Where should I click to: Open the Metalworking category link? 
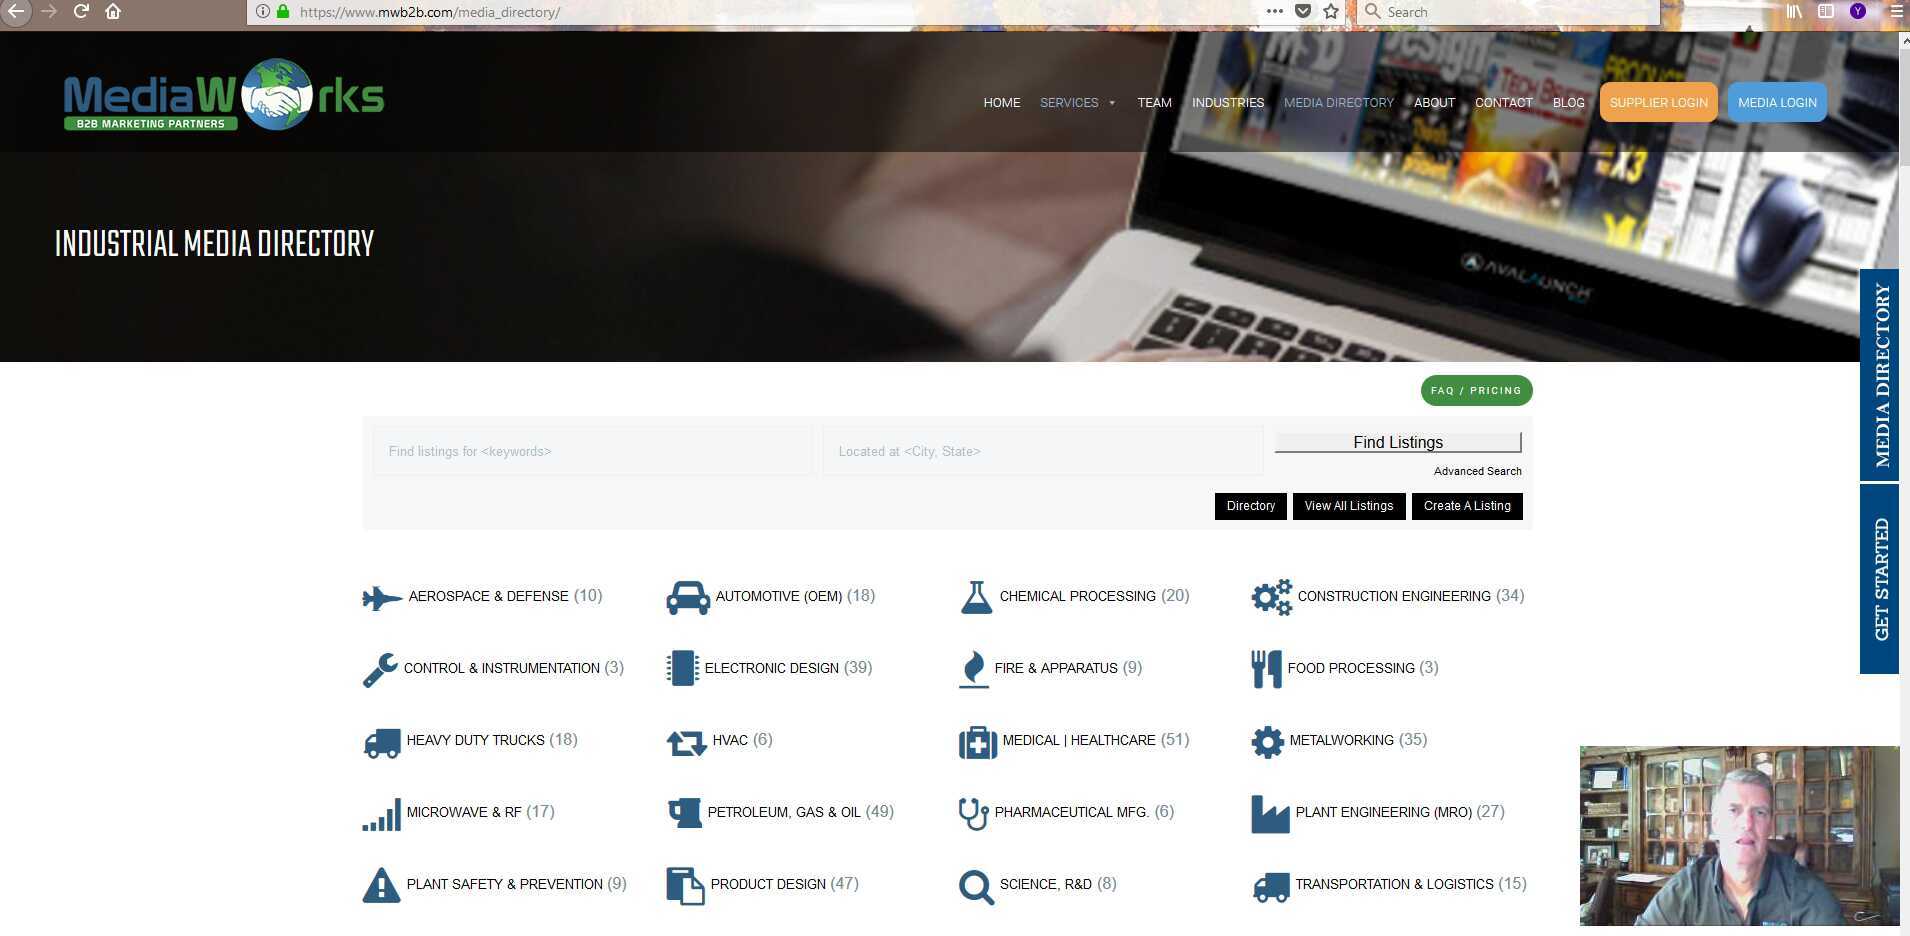point(1341,741)
